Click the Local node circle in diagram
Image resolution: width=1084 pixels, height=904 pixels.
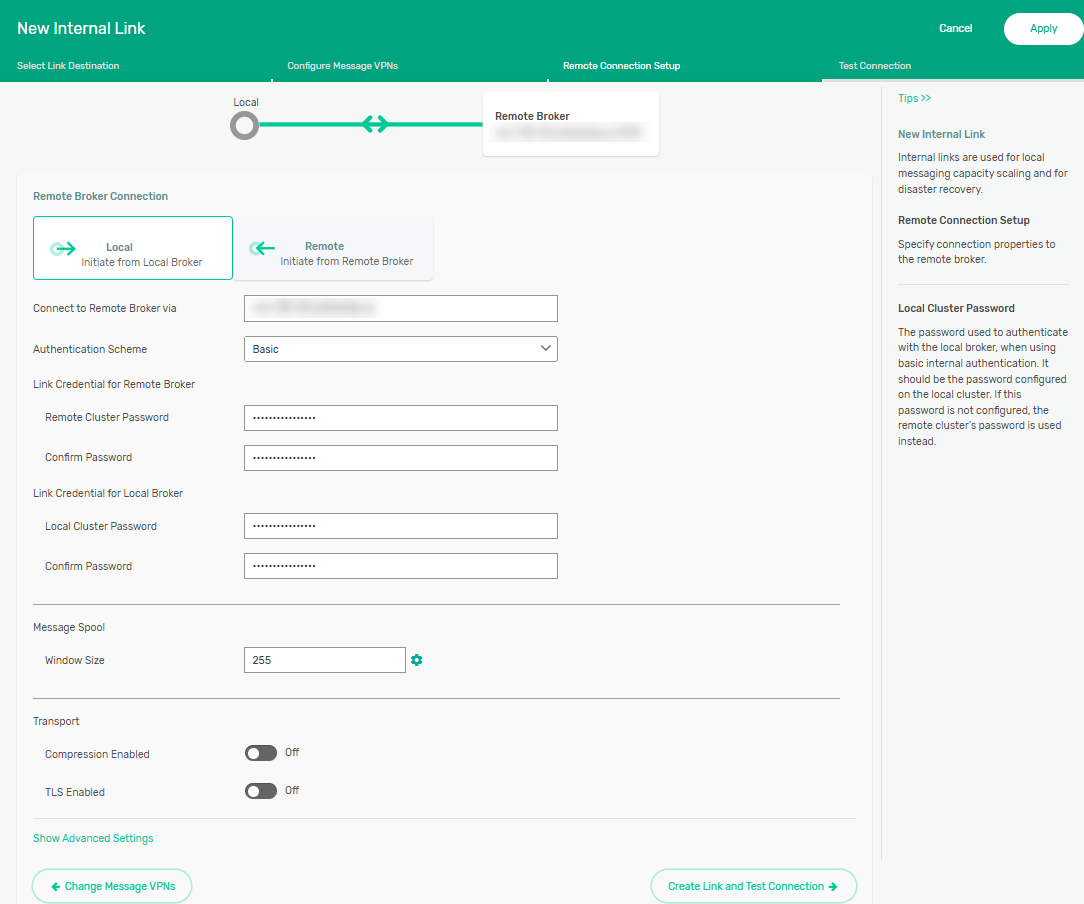pyautogui.click(x=244, y=125)
